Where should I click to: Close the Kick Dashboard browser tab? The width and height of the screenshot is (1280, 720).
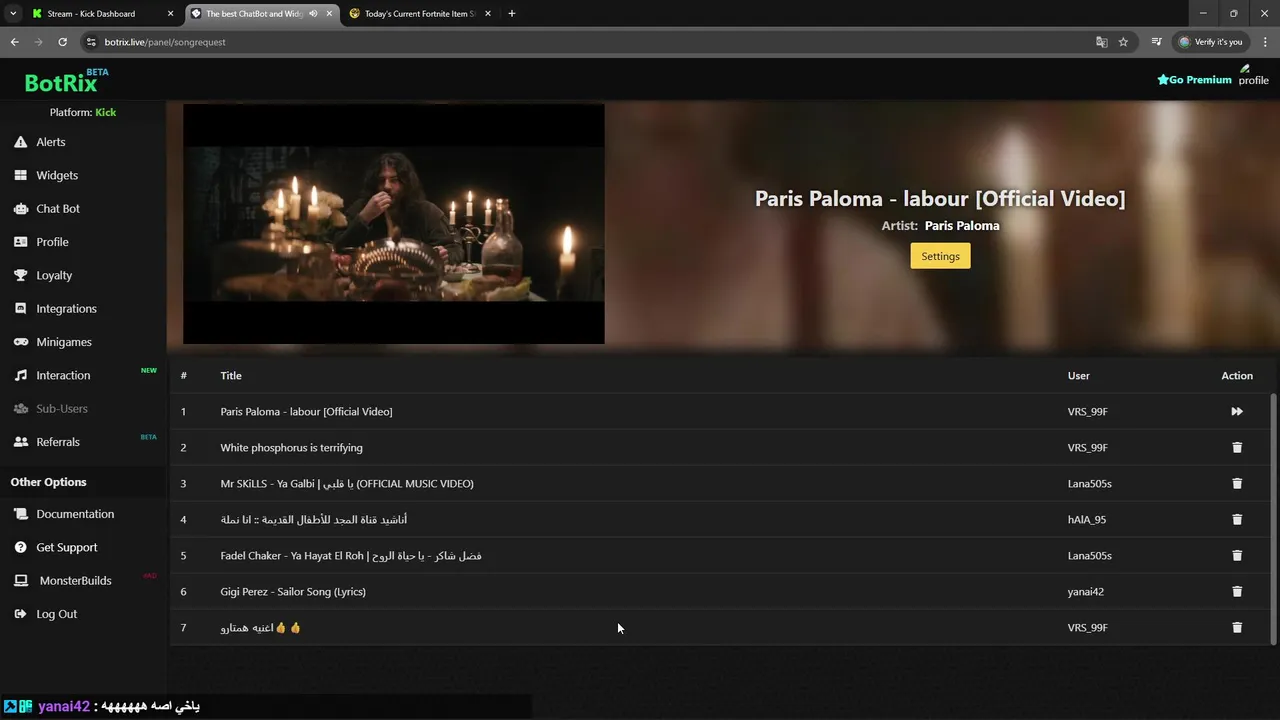coord(170,14)
